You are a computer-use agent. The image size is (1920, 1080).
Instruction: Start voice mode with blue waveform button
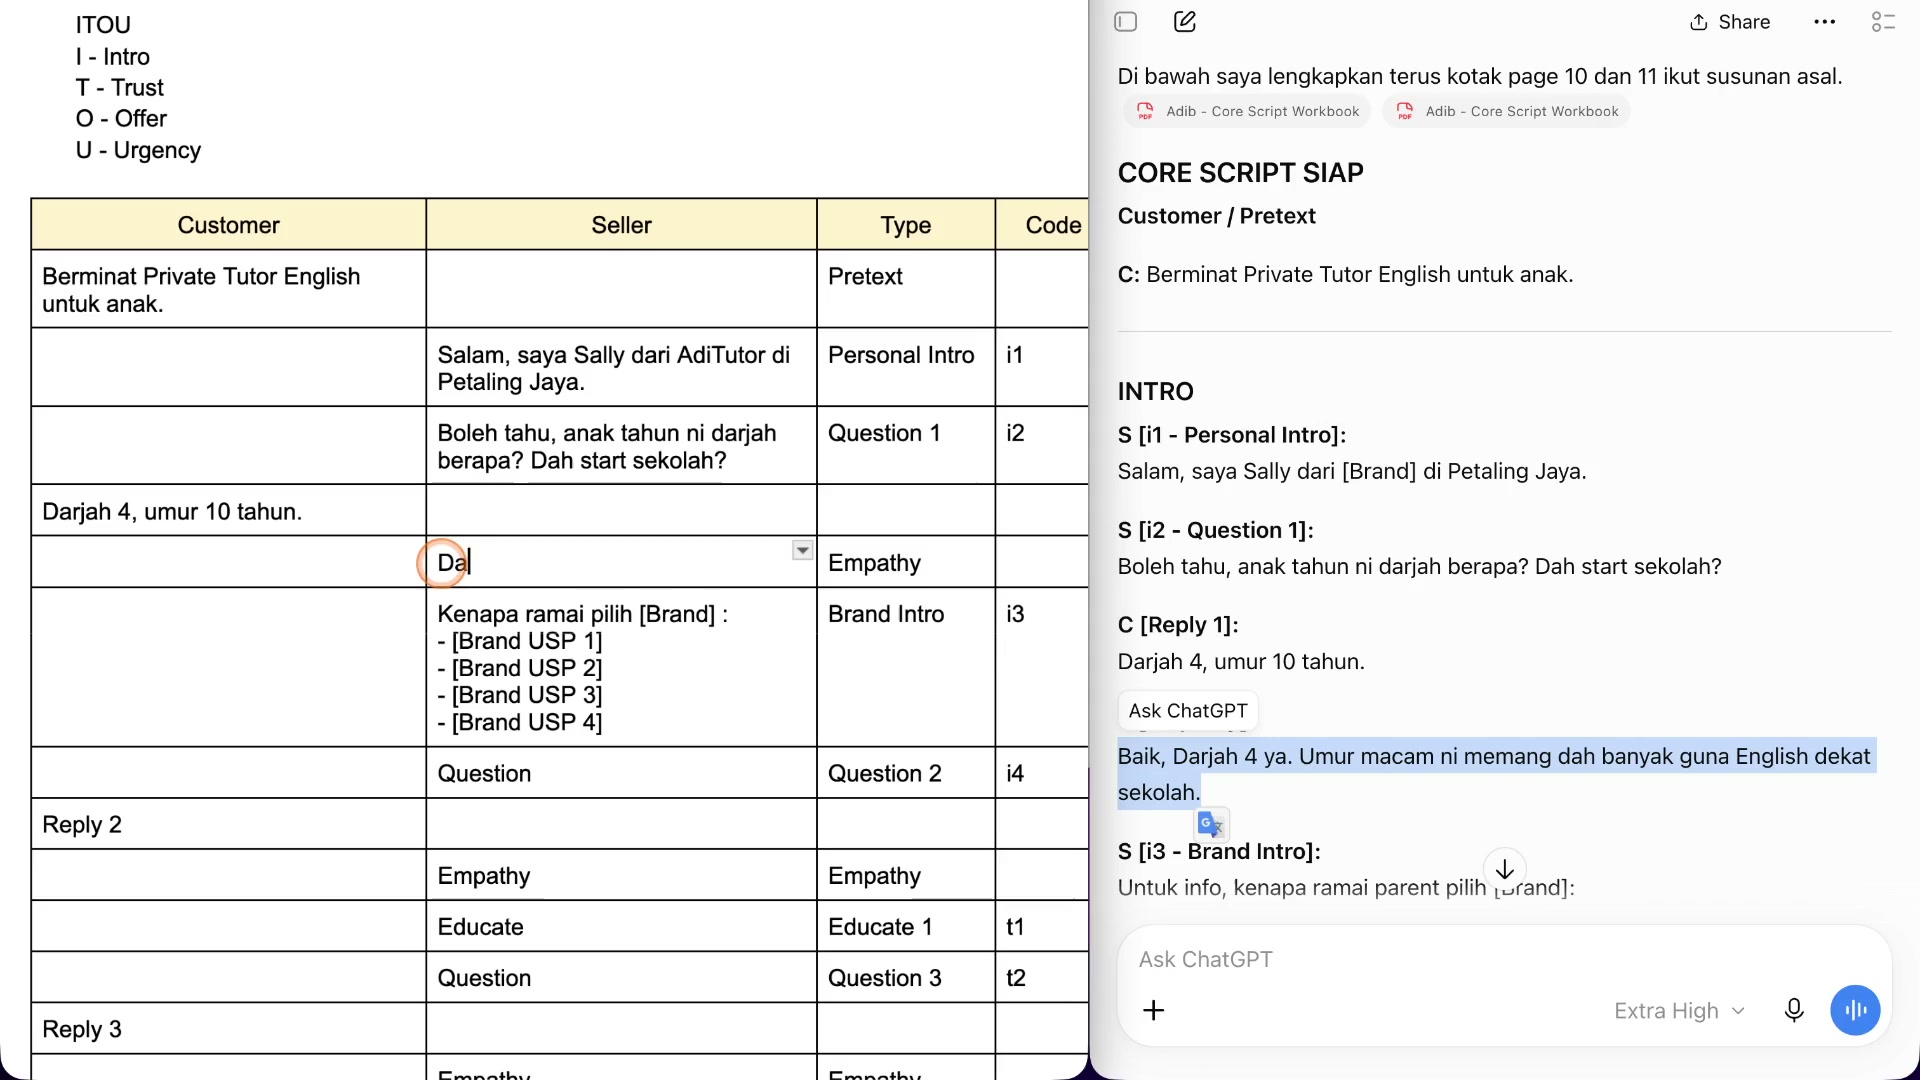(1856, 1011)
